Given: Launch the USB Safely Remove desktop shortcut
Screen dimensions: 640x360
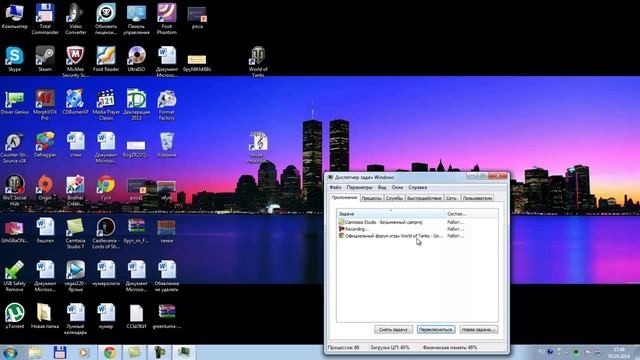Looking at the screenshot, I should pos(14,276).
